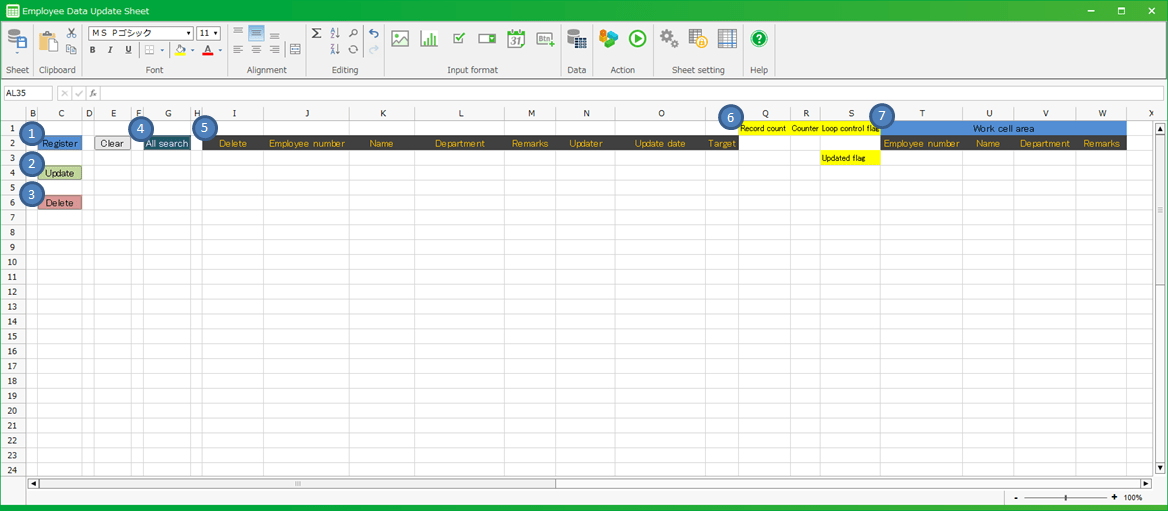Toggle italic formatting

pos(110,50)
